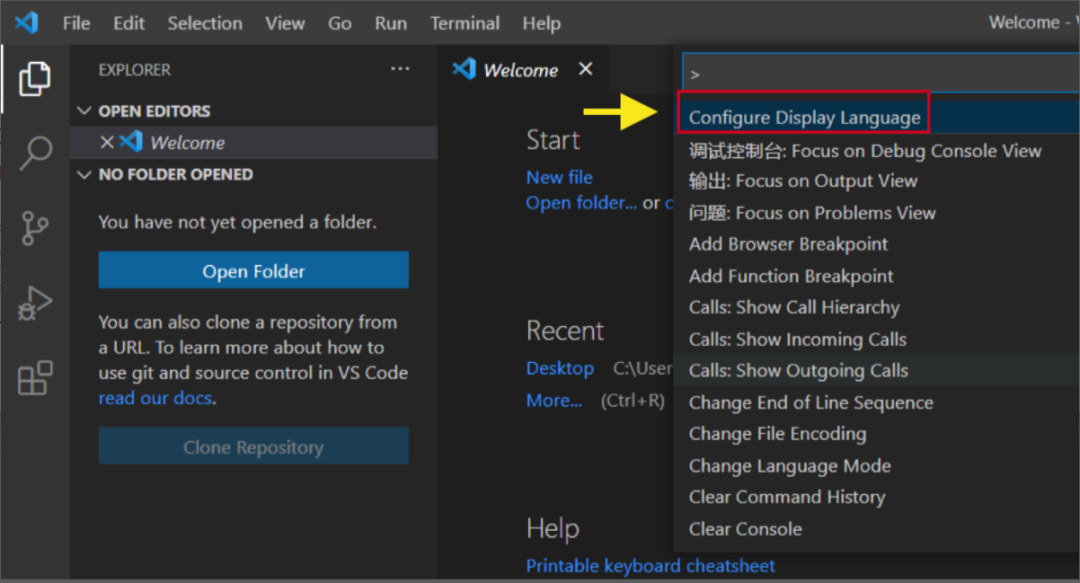Click the VS Code logo in title bar
This screenshot has height=583, width=1080.
27,23
